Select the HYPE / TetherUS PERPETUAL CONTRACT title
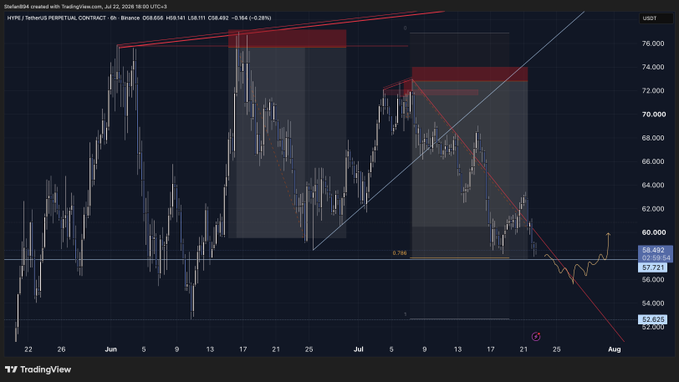Screen dimensions: 679x382 point(57,18)
